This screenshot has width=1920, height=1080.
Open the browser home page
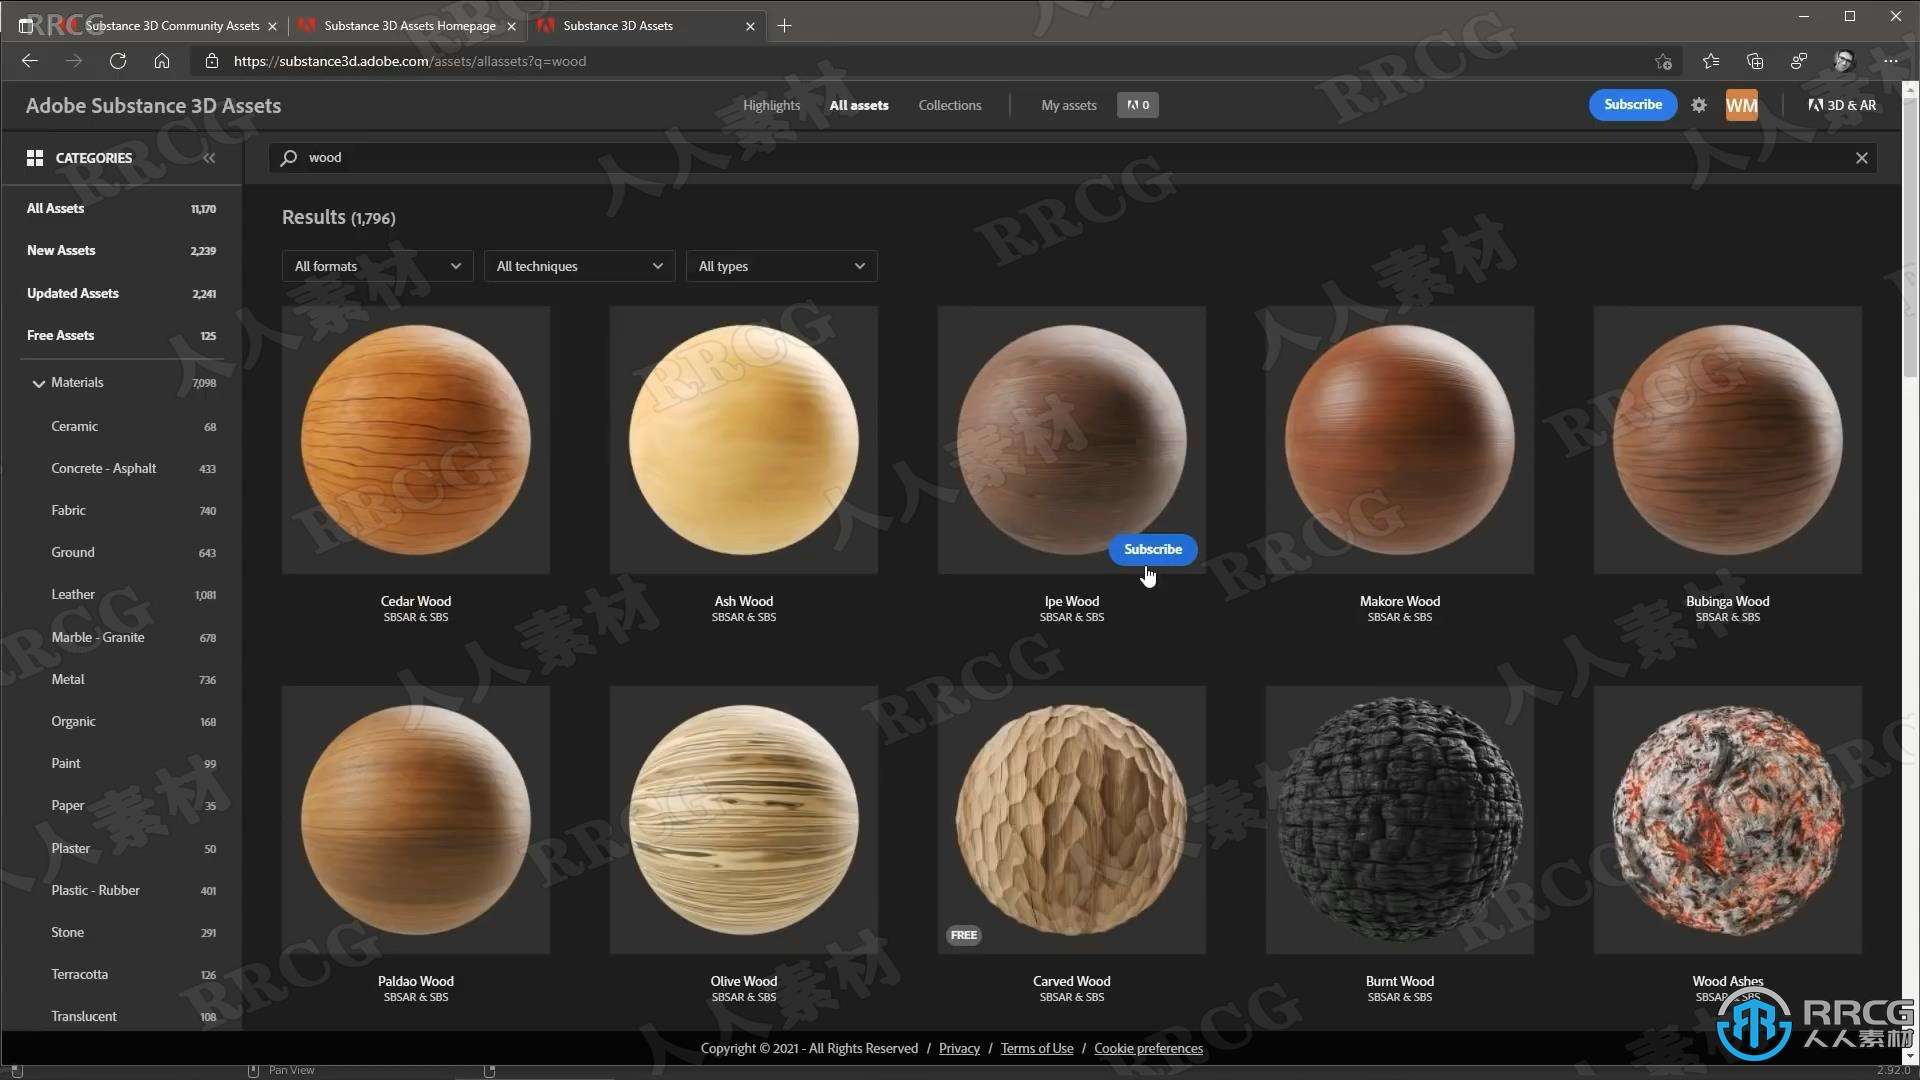(x=162, y=61)
